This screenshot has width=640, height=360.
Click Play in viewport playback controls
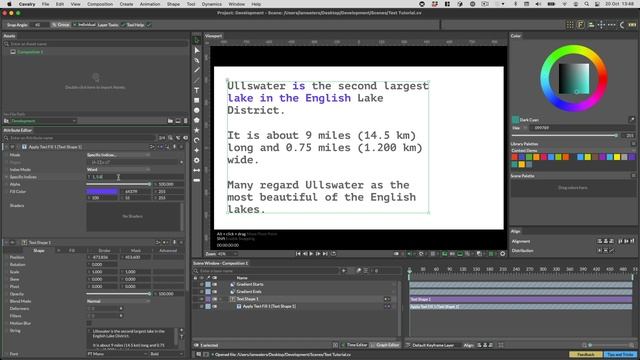click(x=311, y=253)
